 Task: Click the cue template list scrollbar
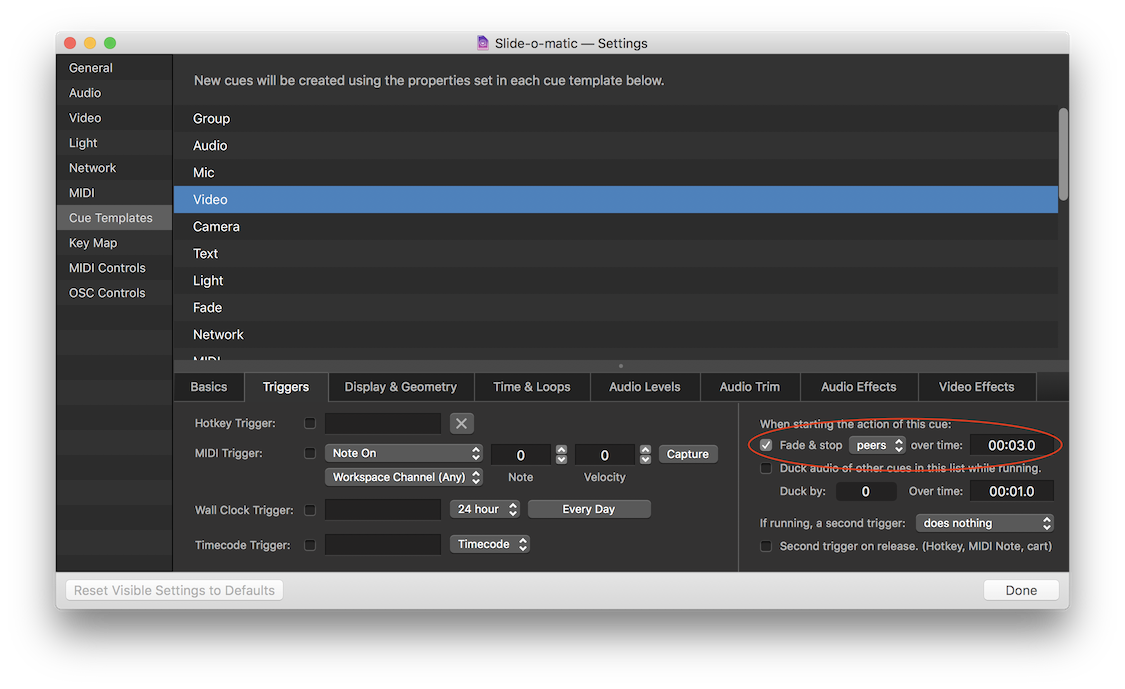(1063, 155)
